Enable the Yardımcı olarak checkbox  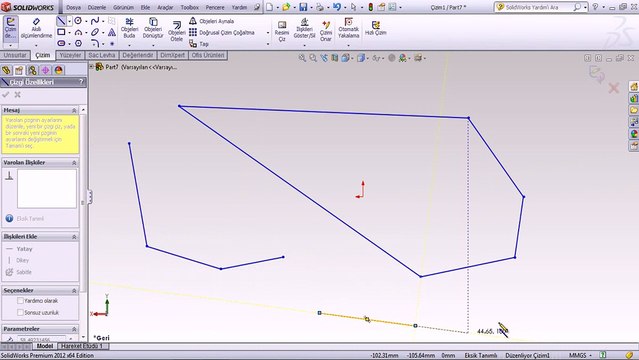(20, 300)
